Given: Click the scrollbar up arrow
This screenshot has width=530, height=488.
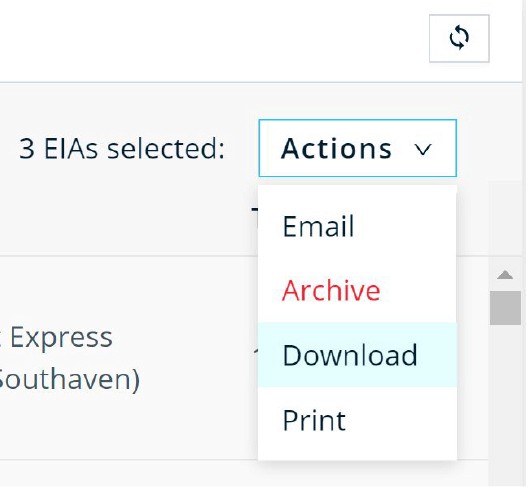Looking at the screenshot, I should coord(505,275).
